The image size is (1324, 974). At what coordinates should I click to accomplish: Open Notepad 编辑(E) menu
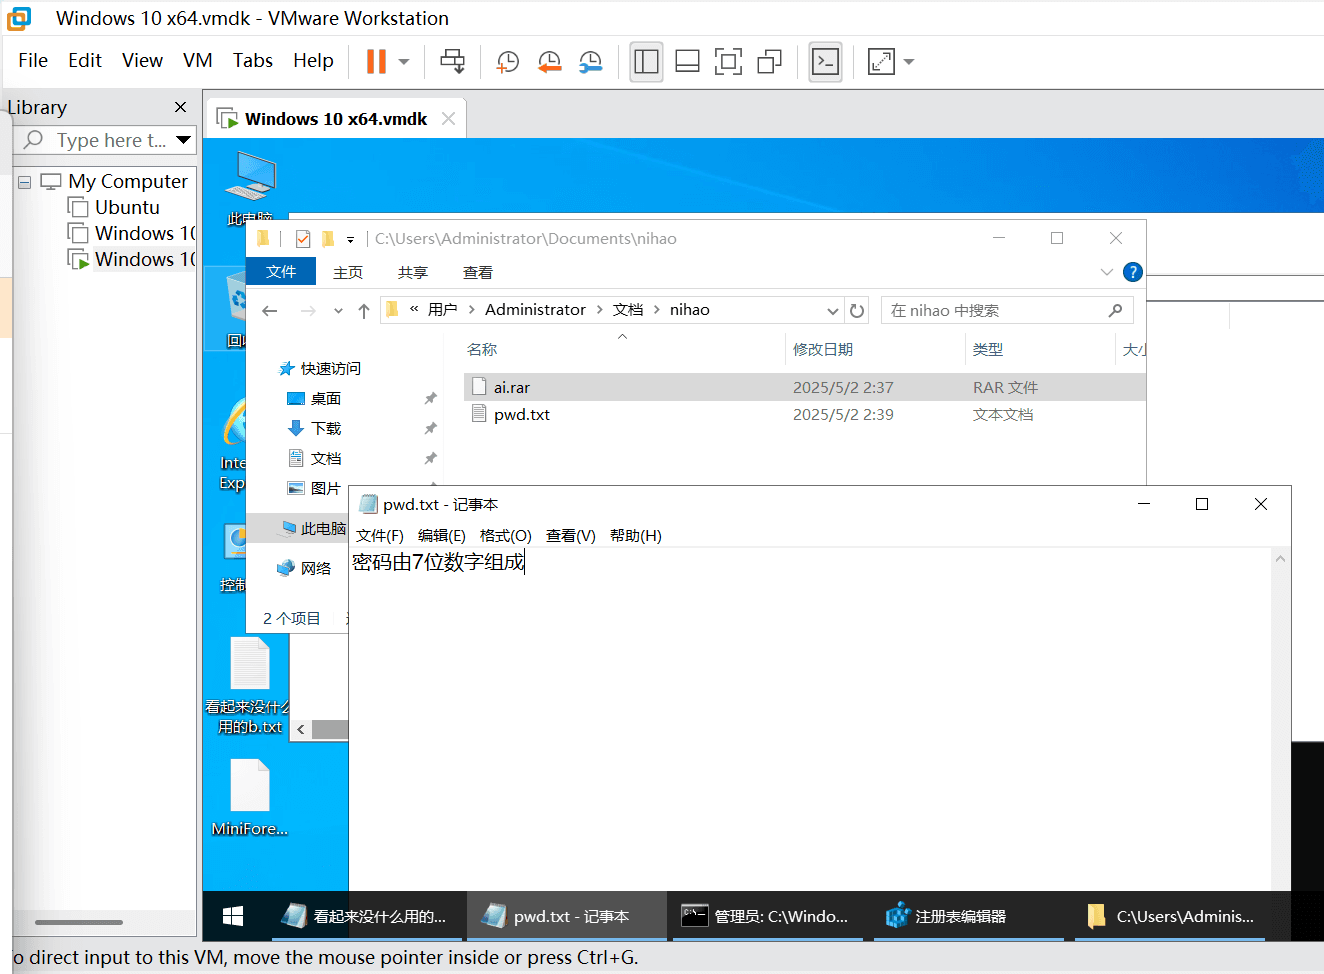[442, 536]
